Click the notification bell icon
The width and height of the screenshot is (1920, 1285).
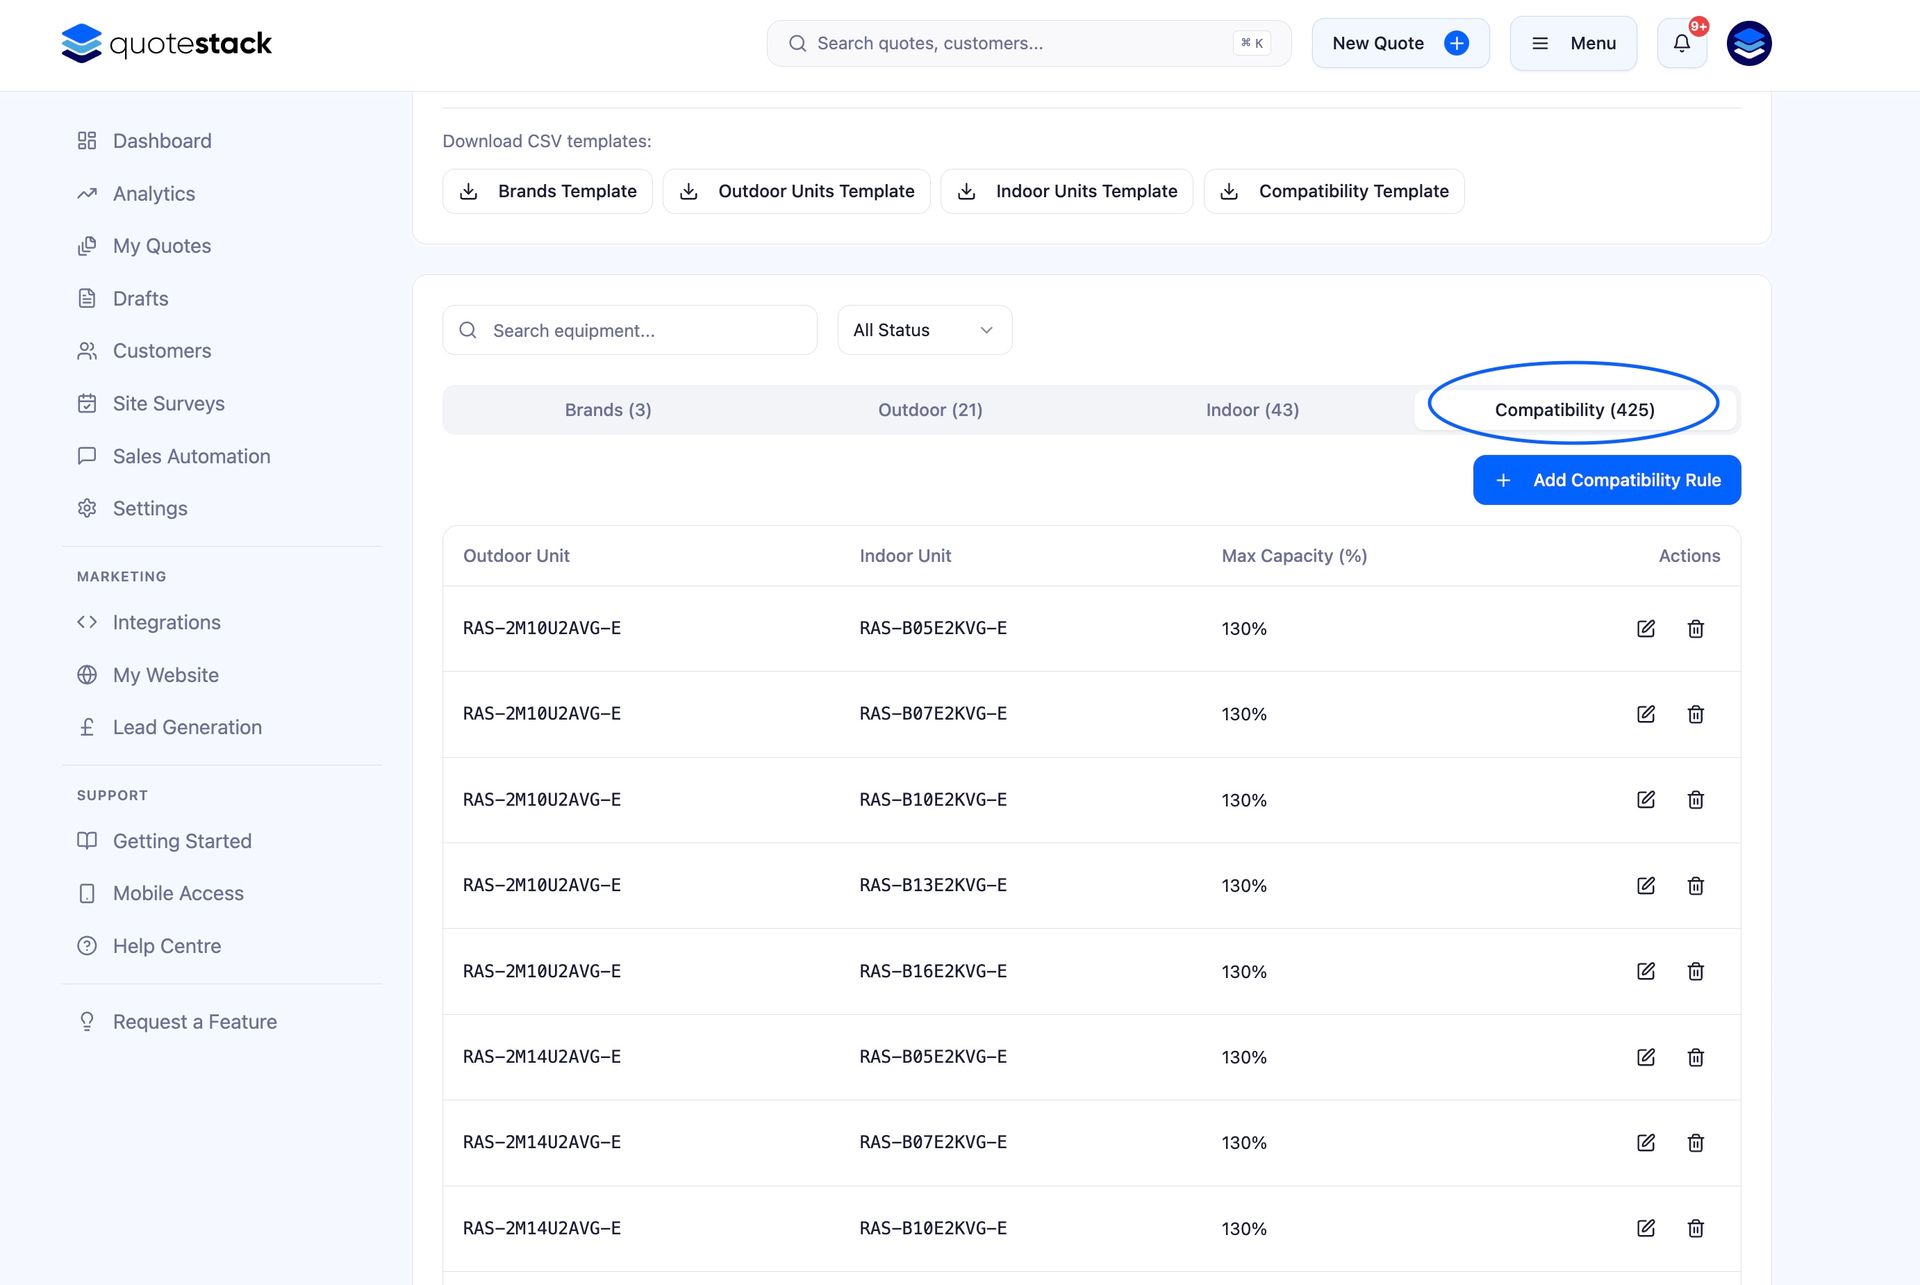1681,43
